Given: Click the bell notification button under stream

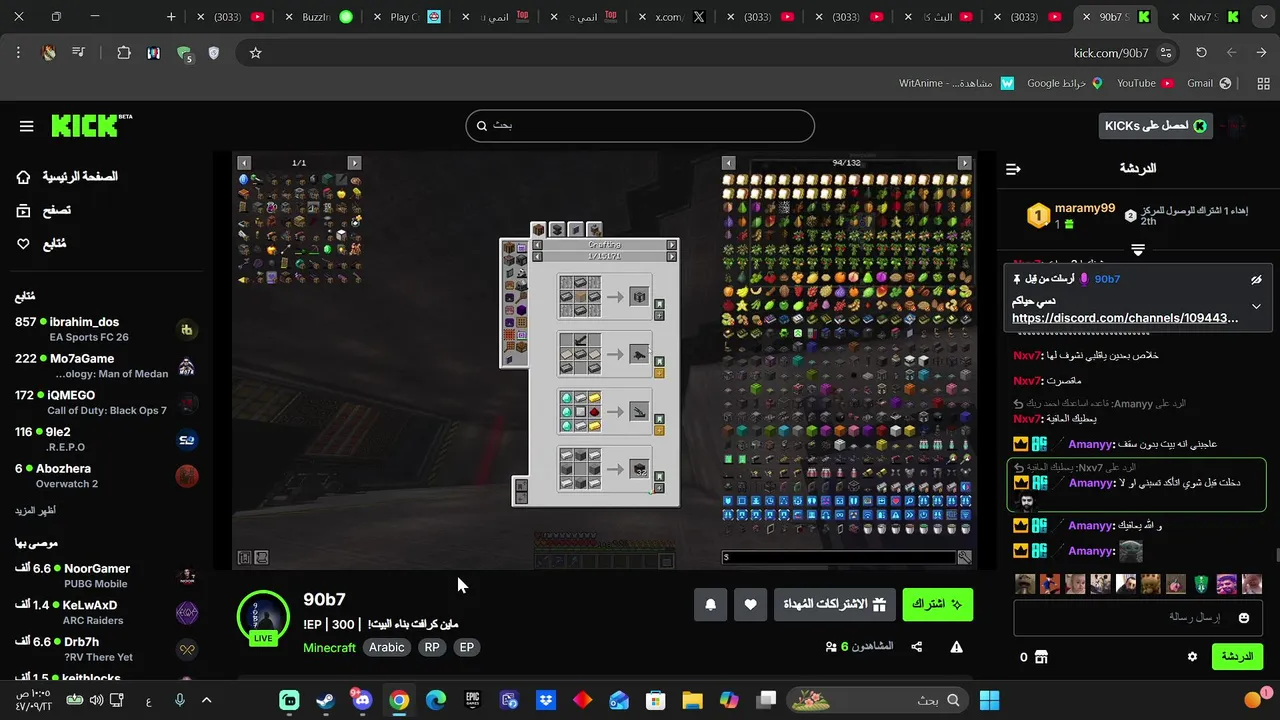Looking at the screenshot, I should pos(711,604).
